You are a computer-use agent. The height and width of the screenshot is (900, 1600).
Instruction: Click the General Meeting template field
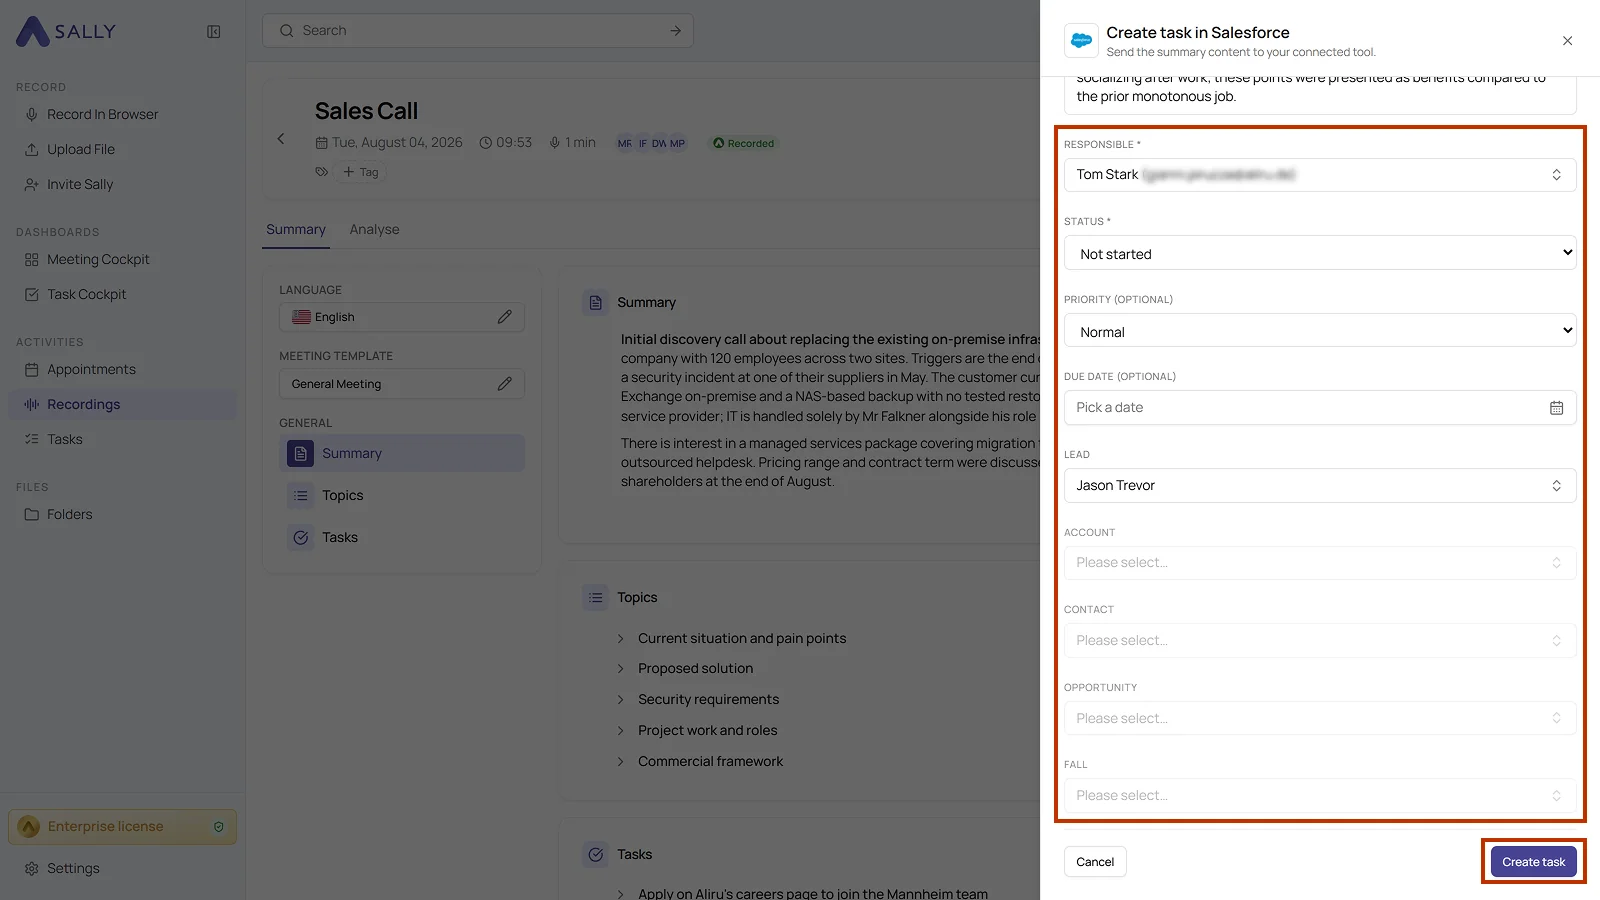pos(402,384)
